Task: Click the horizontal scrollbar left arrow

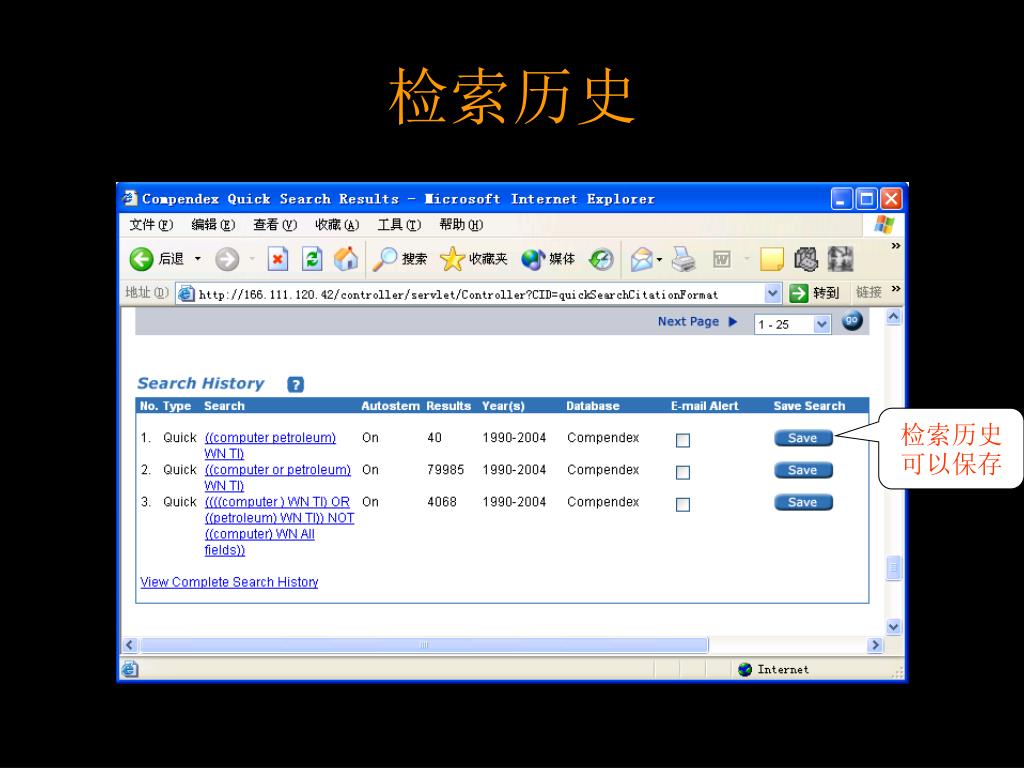Action: click(x=129, y=645)
